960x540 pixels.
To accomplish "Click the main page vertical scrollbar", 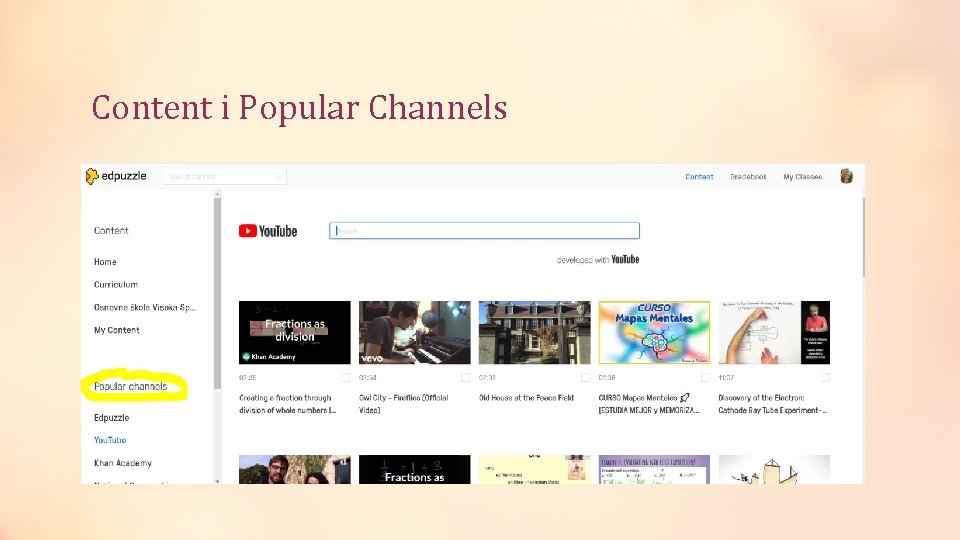I will tap(863, 237).
